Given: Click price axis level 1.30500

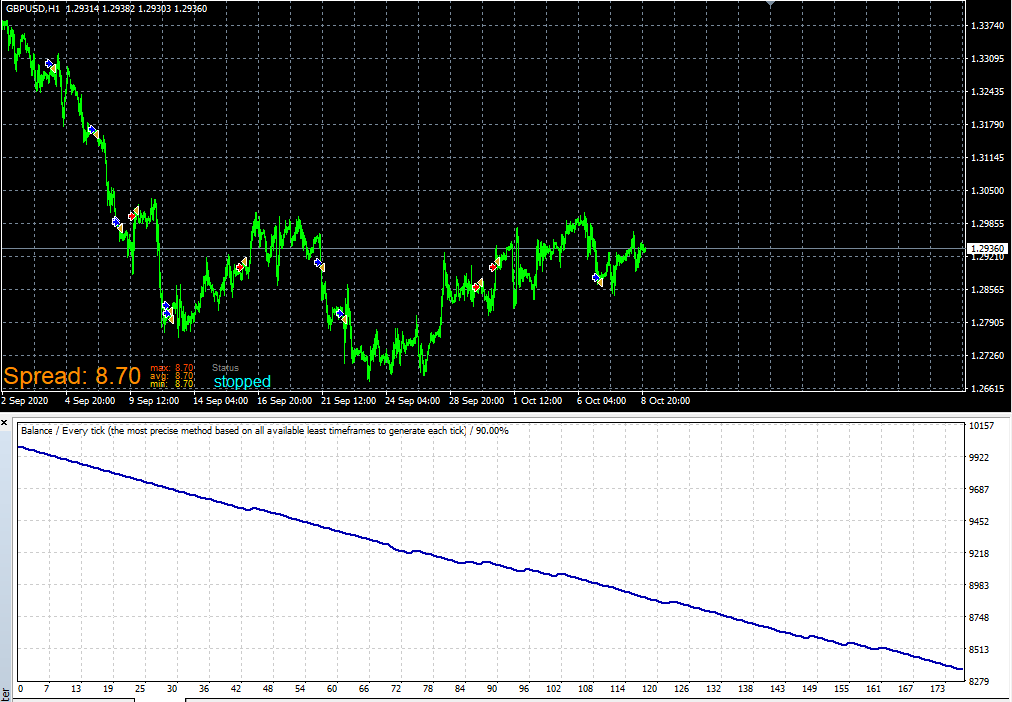Looking at the screenshot, I should point(987,190).
